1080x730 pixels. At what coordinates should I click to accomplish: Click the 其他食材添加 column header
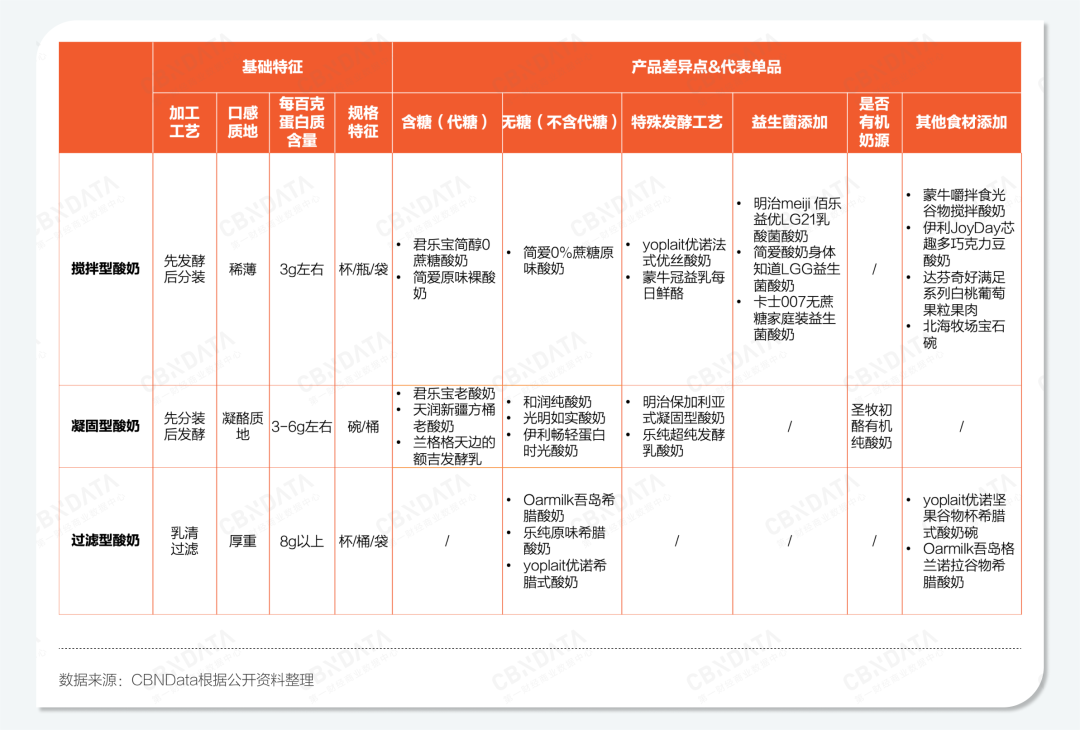click(x=961, y=122)
